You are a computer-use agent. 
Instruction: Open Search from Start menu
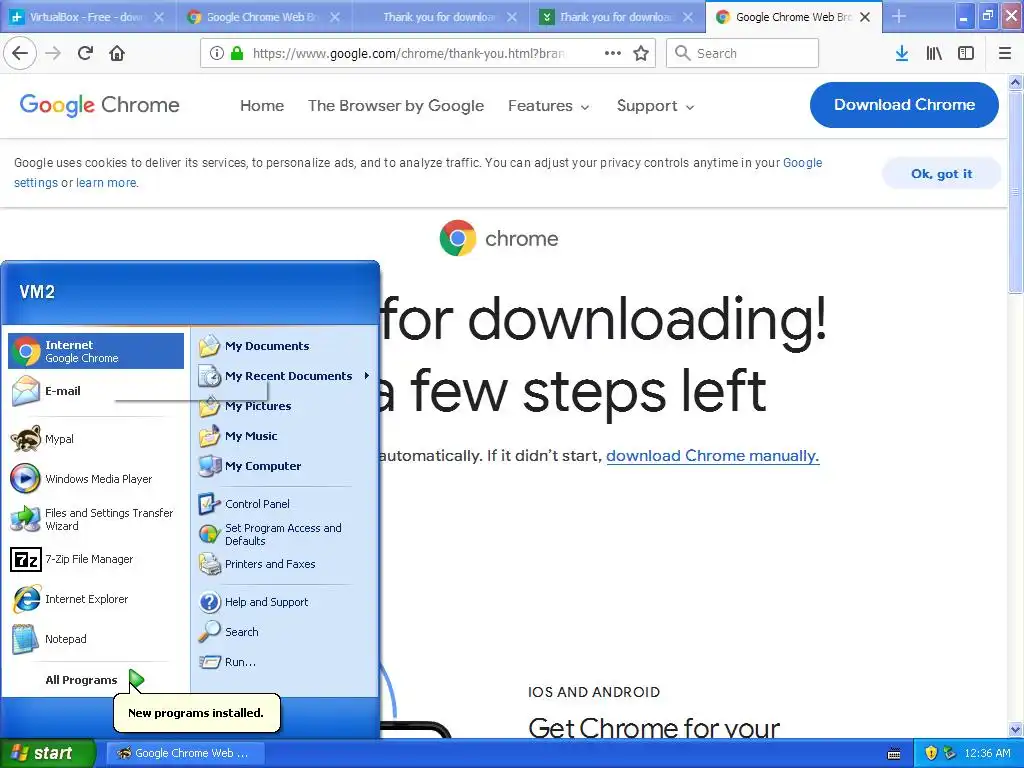point(285,632)
